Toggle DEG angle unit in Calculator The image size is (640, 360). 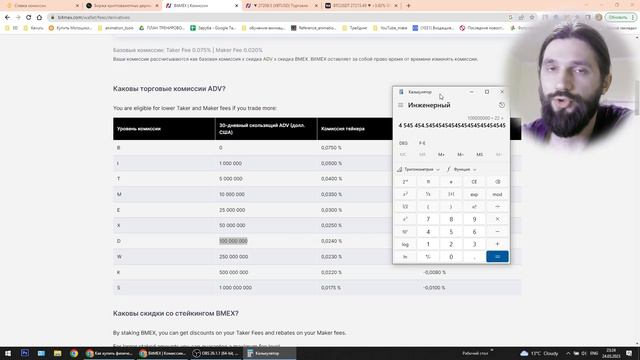coord(403,143)
